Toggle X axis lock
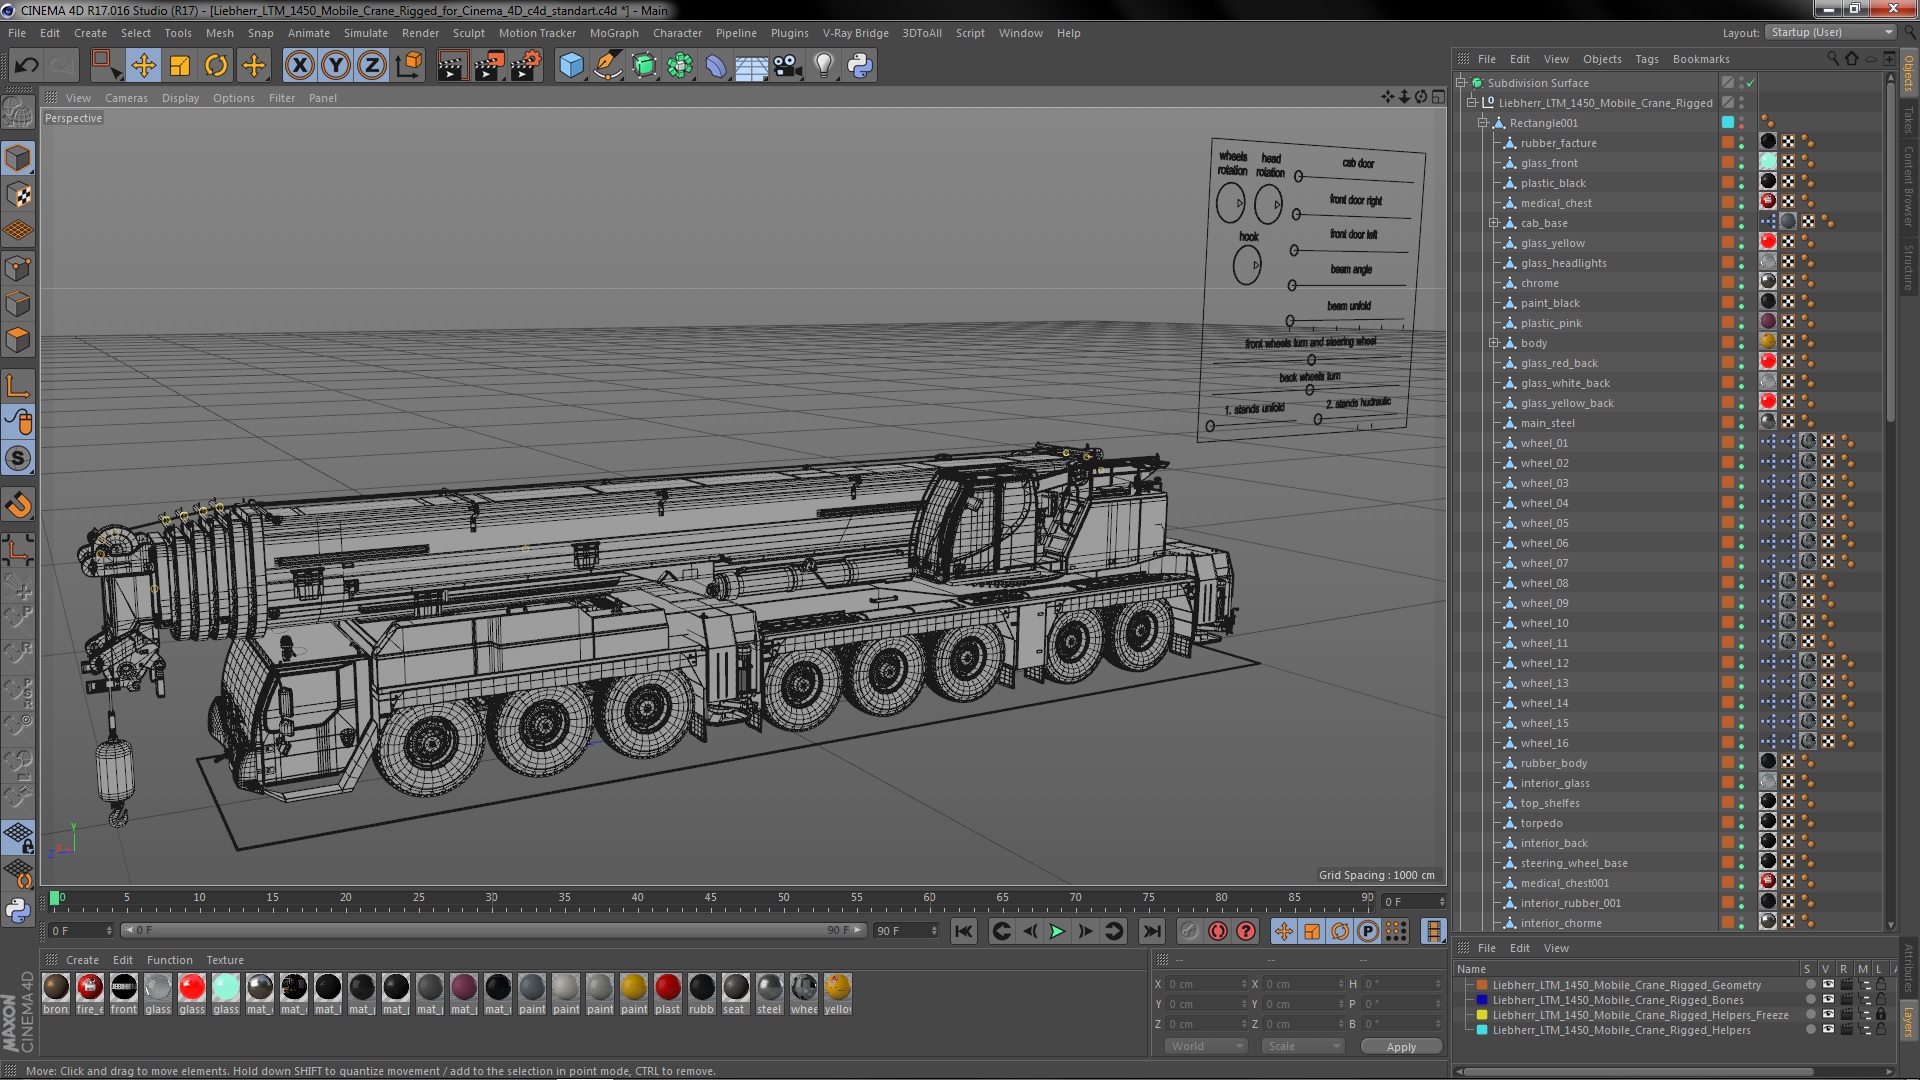This screenshot has width=1920, height=1080. click(x=299, y=66)
